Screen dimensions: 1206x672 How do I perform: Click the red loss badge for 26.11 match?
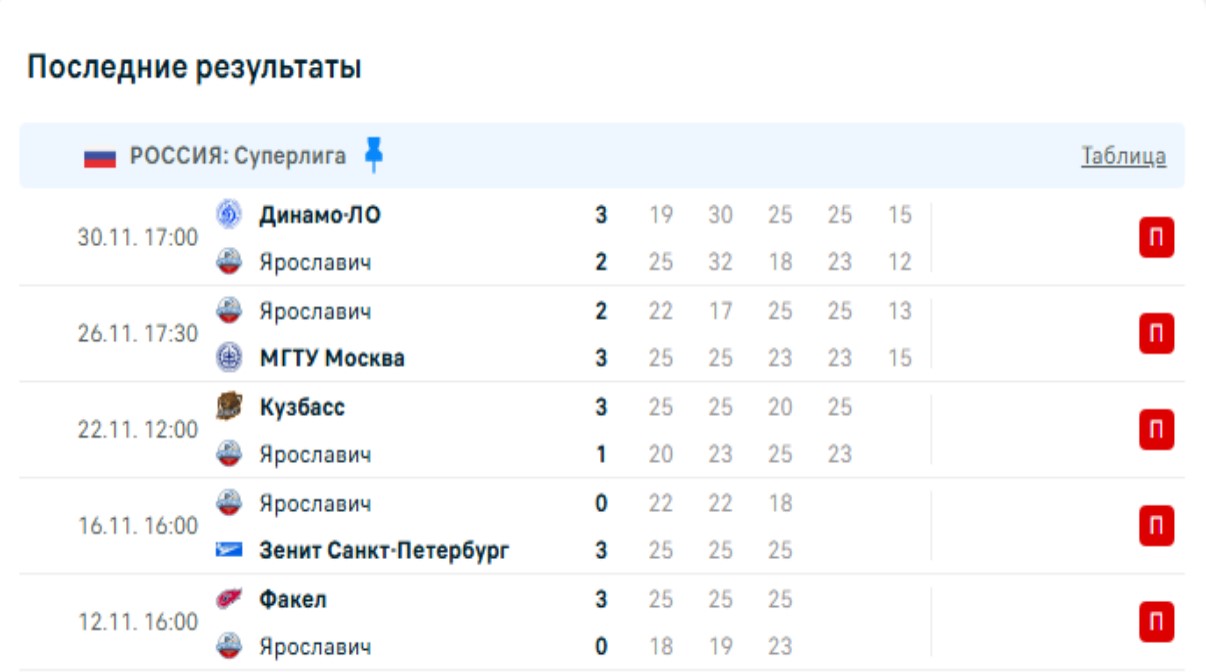1156,334
